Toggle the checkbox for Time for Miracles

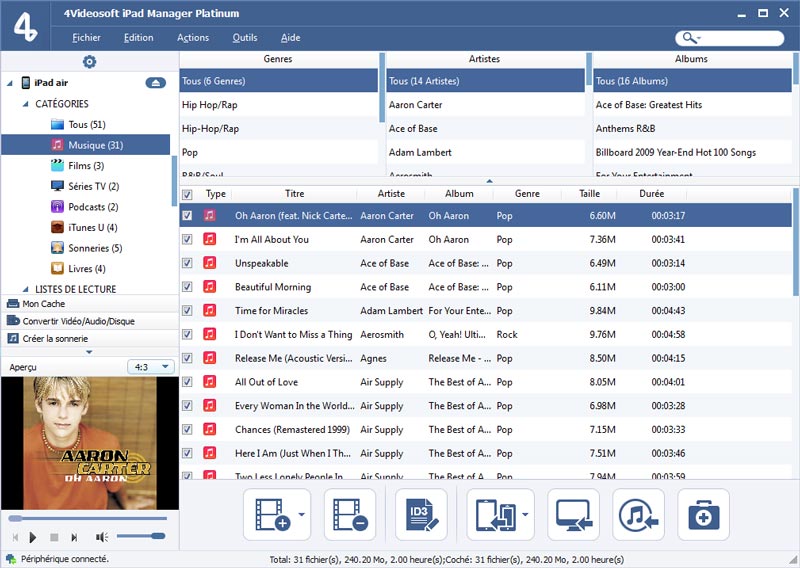pyautogui.click(x=187, y=311)
